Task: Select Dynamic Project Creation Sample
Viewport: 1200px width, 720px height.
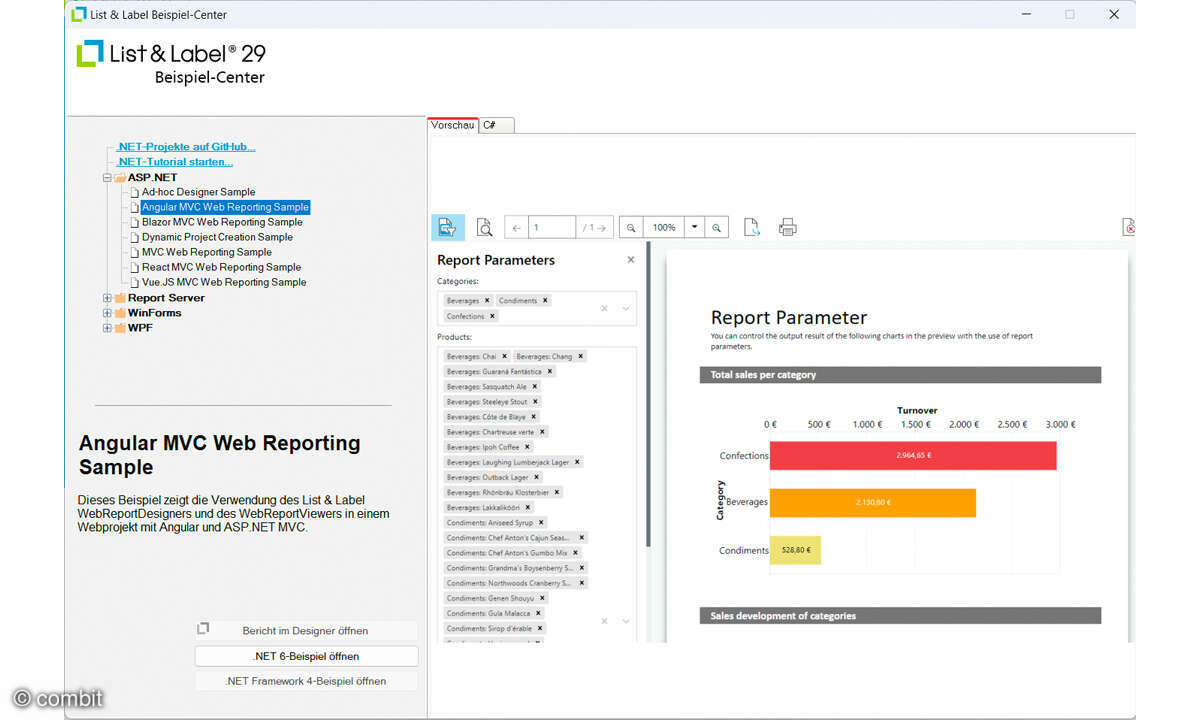Action: click(217, 237)
